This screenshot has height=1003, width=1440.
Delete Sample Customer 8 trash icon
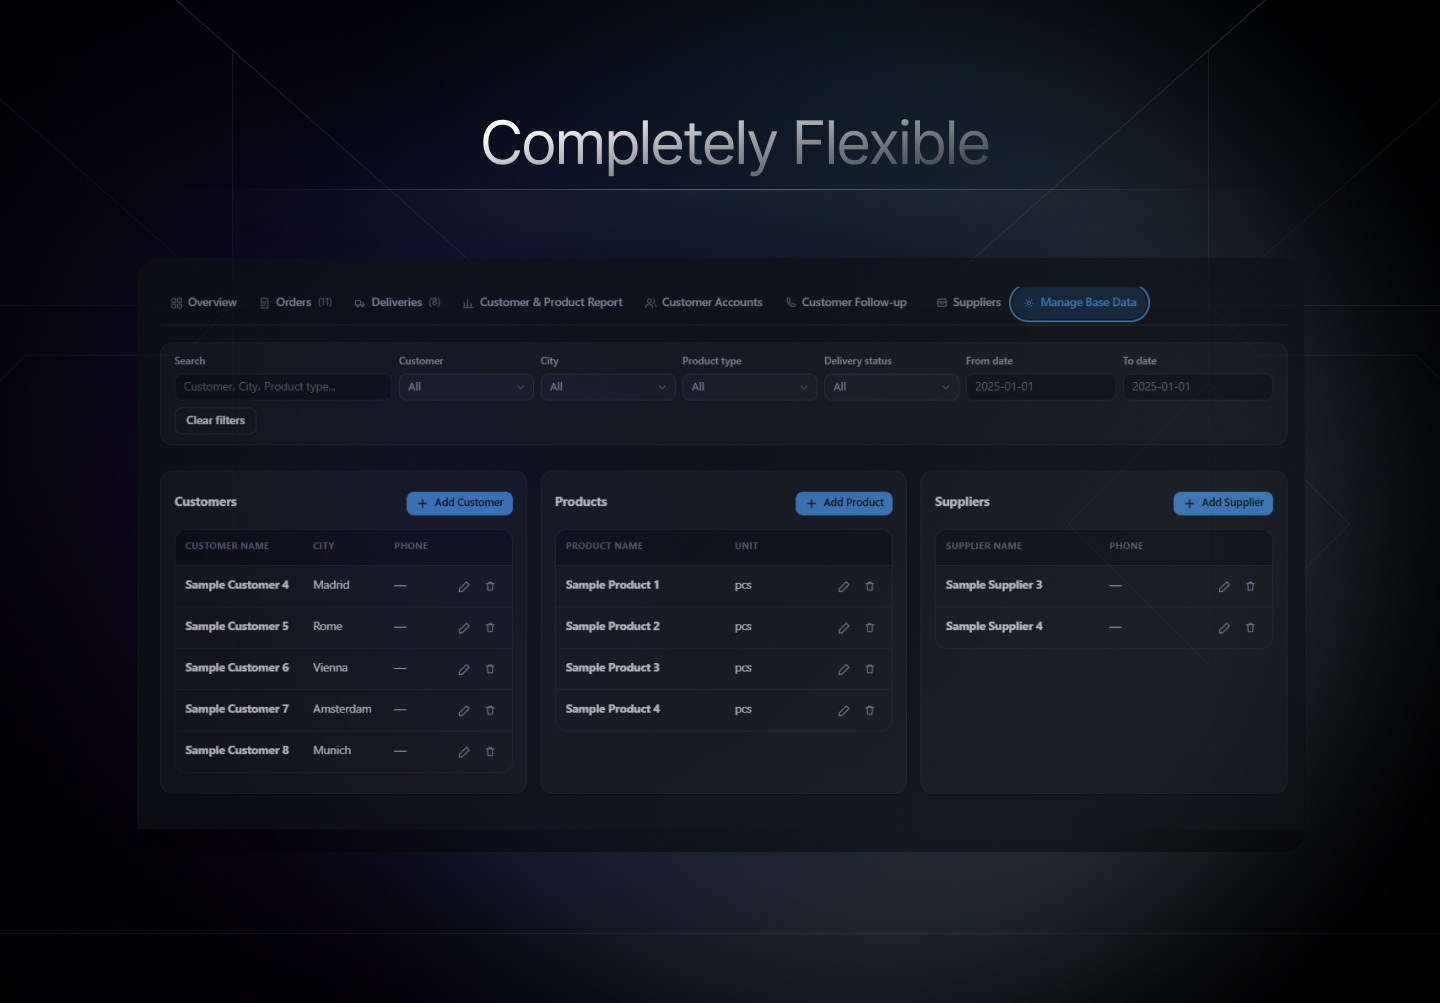pyautogui.click(x=490, y=752)
